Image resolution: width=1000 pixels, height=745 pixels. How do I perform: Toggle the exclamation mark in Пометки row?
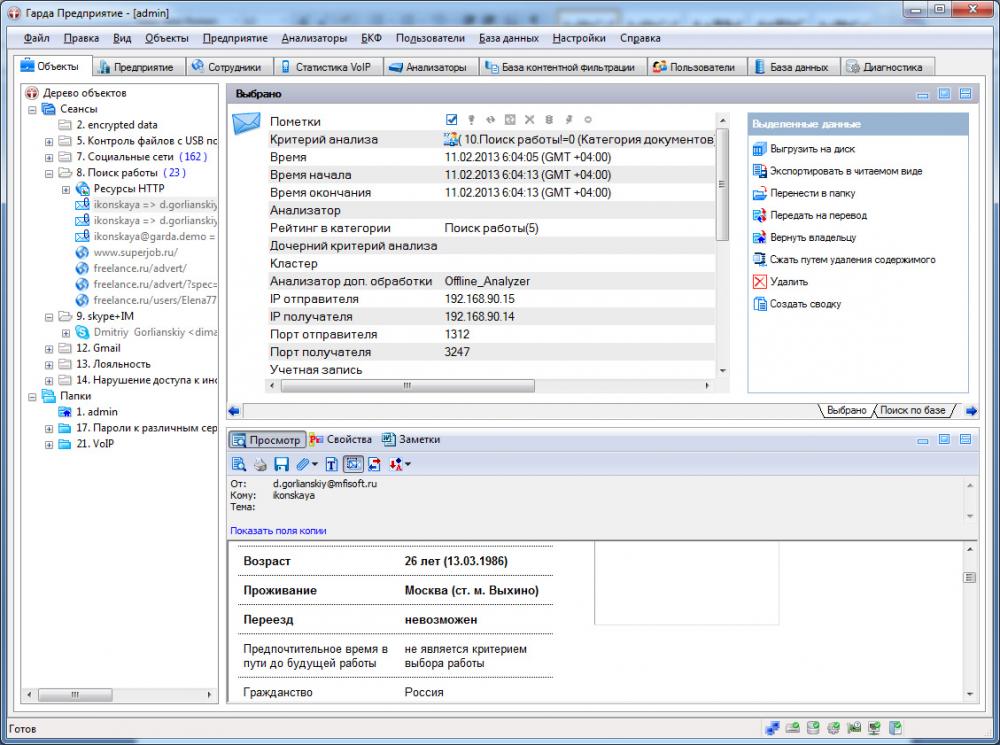coord(471,120)
